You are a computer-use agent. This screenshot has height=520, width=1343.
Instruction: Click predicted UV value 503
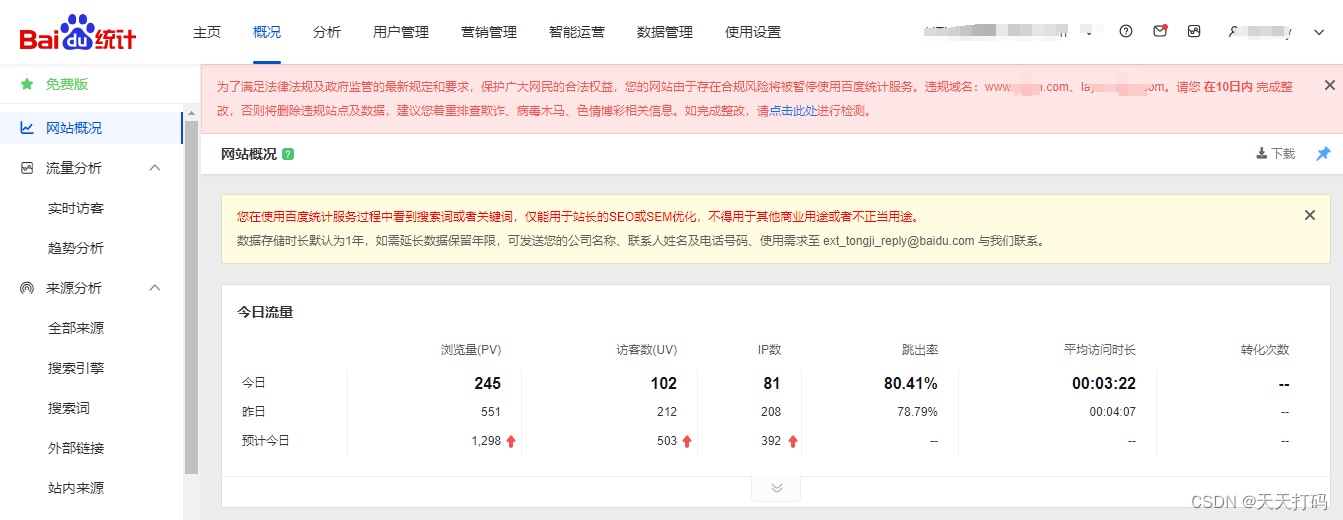[x=667, y=441]
